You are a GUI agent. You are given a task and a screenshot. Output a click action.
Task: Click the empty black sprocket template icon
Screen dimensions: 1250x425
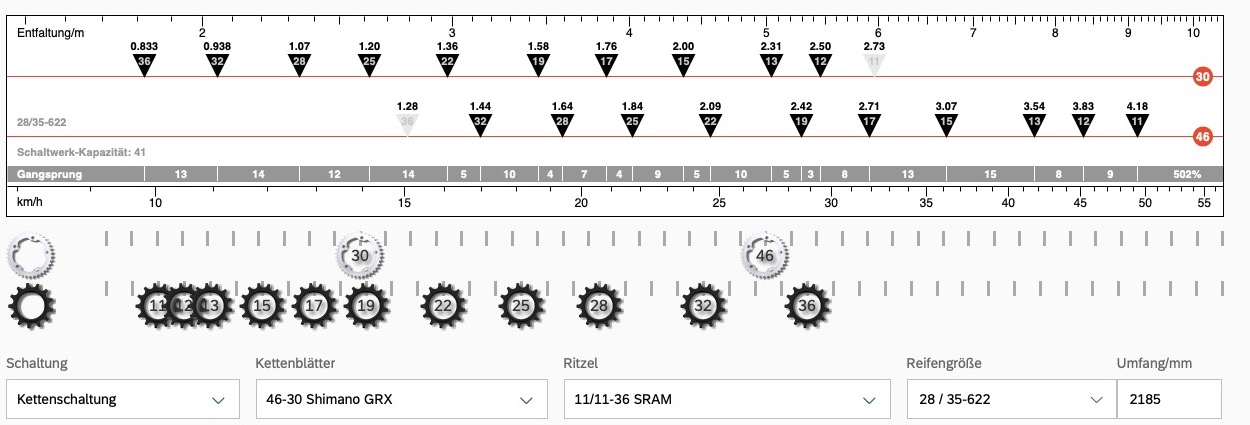(x=30, y=306)
